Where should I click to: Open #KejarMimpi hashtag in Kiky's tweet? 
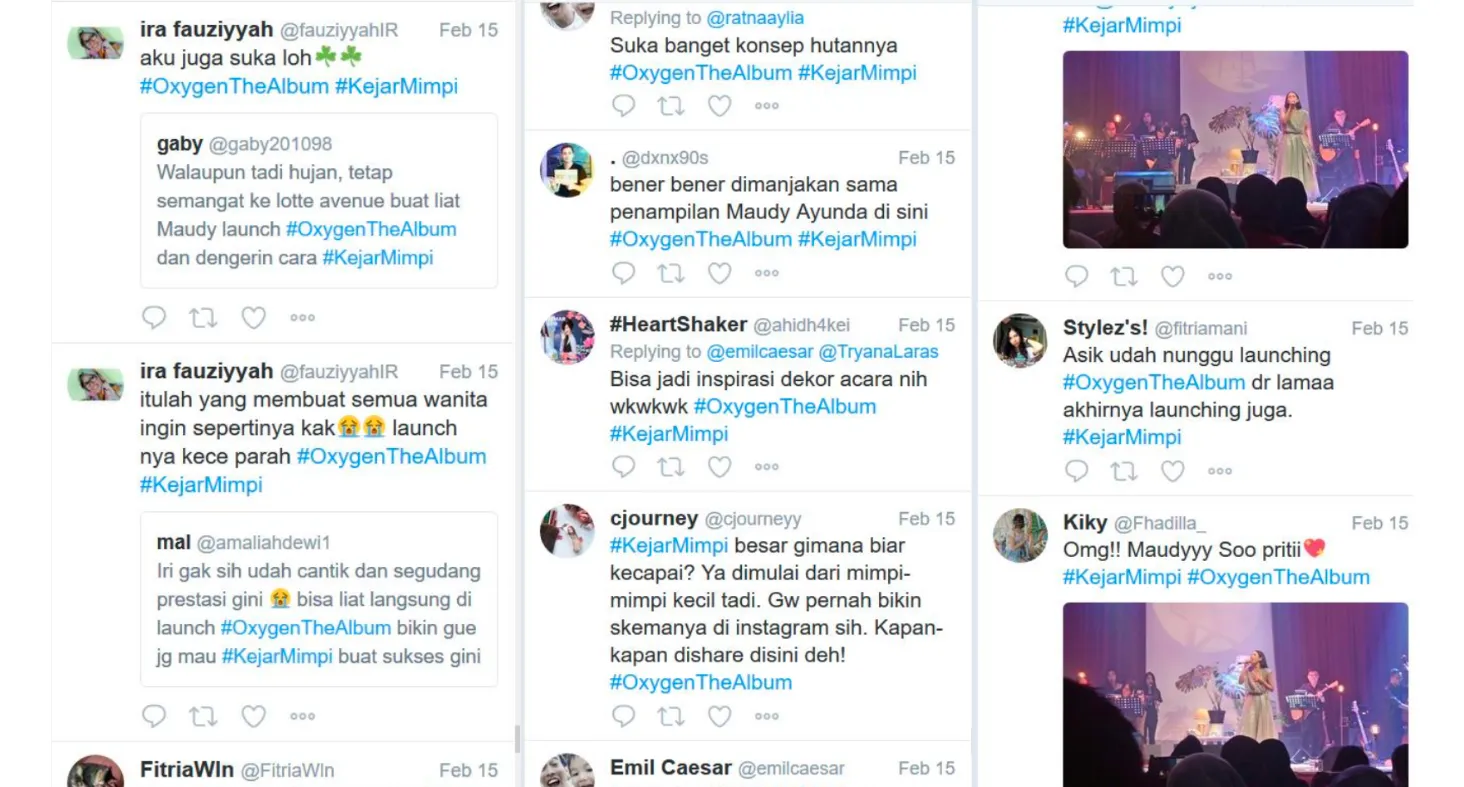point(1122,577)
